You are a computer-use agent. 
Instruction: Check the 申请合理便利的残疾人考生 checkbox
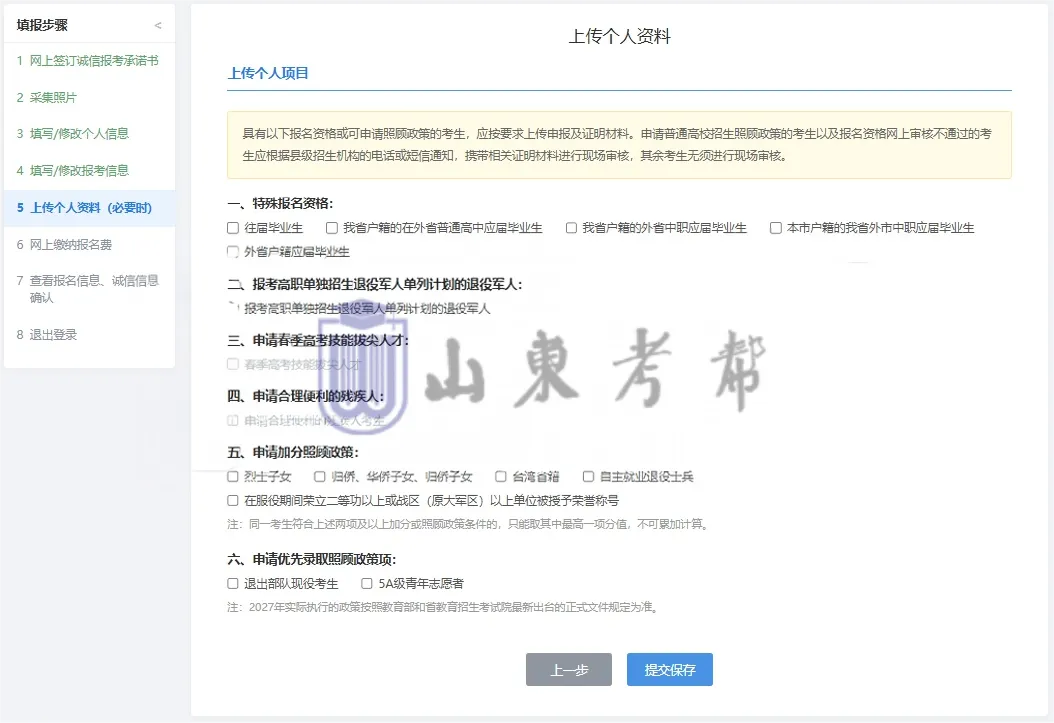pos(233,421)
